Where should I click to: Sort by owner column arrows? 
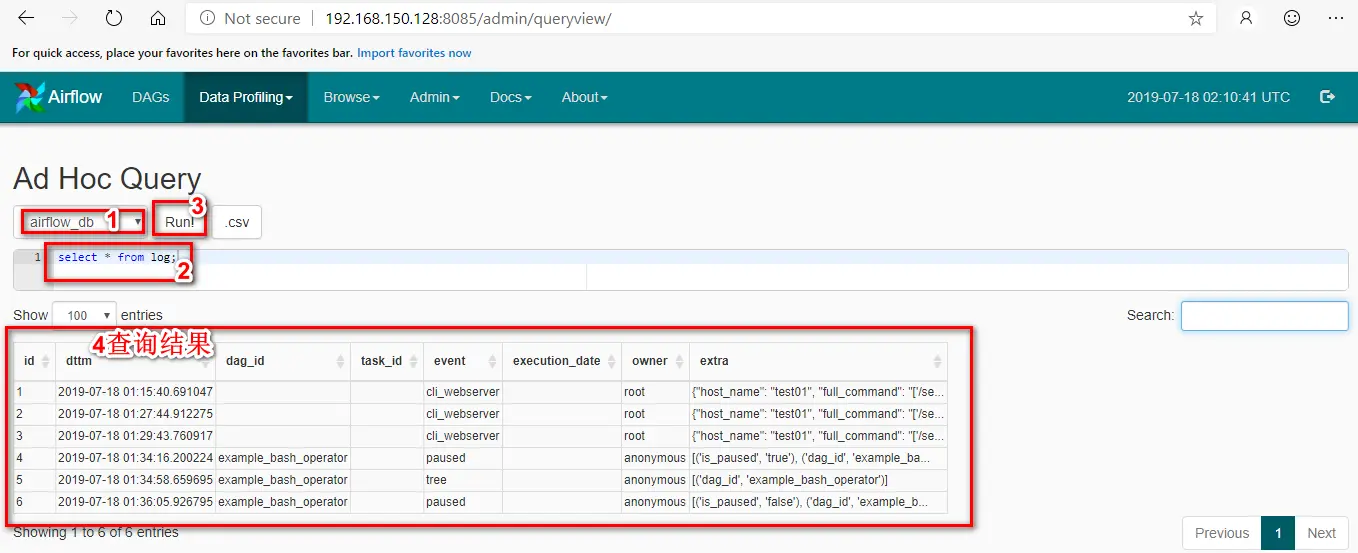pos(678,361)
